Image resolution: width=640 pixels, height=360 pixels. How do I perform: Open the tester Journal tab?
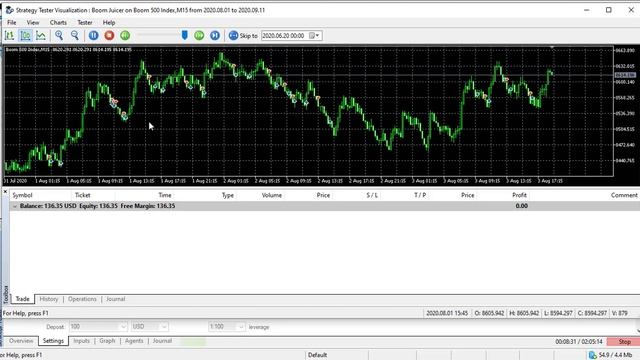tap(162, 341)
